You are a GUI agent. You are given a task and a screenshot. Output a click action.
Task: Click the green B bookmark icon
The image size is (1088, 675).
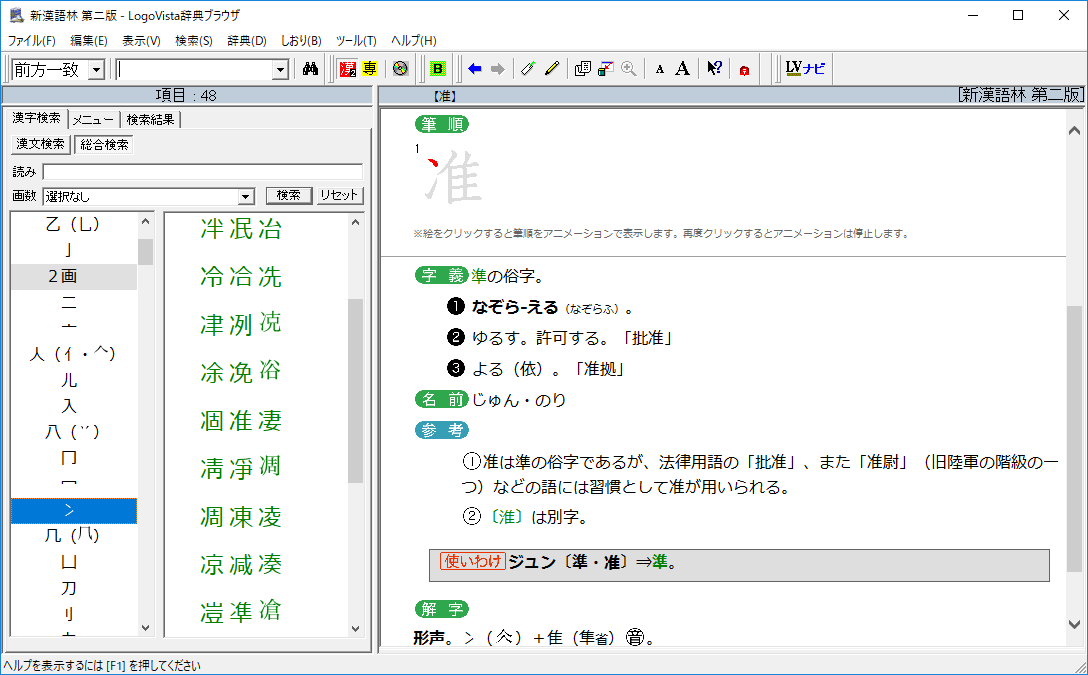(x=437, y=69)
